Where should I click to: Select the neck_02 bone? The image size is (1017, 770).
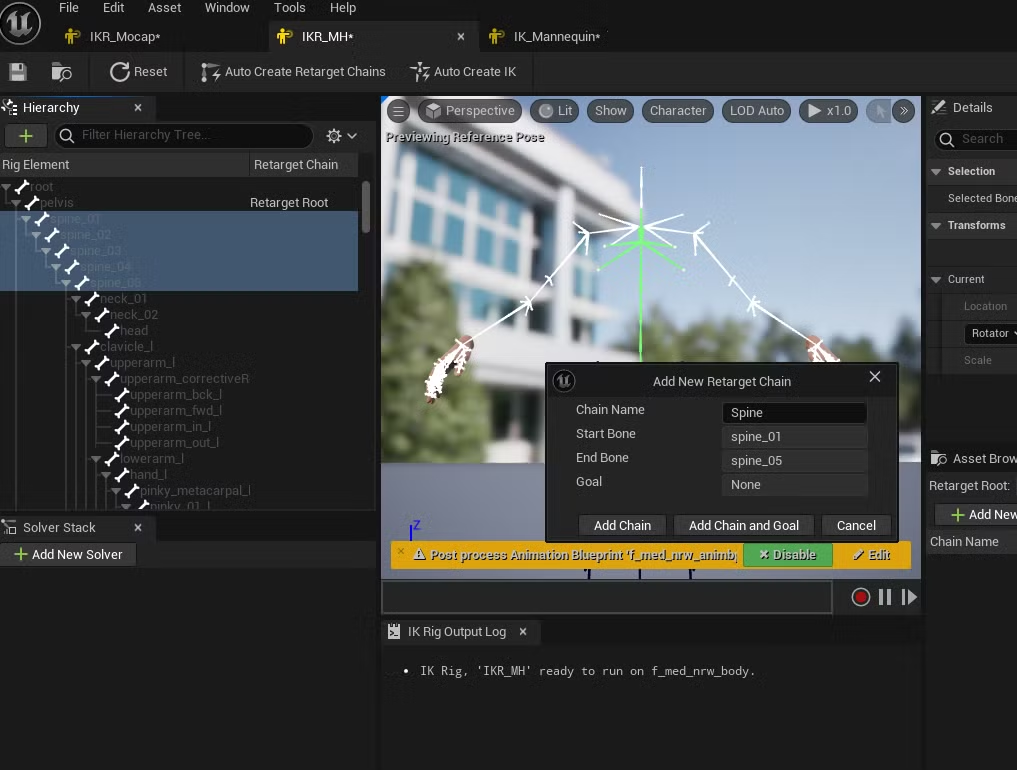point(134,315)
